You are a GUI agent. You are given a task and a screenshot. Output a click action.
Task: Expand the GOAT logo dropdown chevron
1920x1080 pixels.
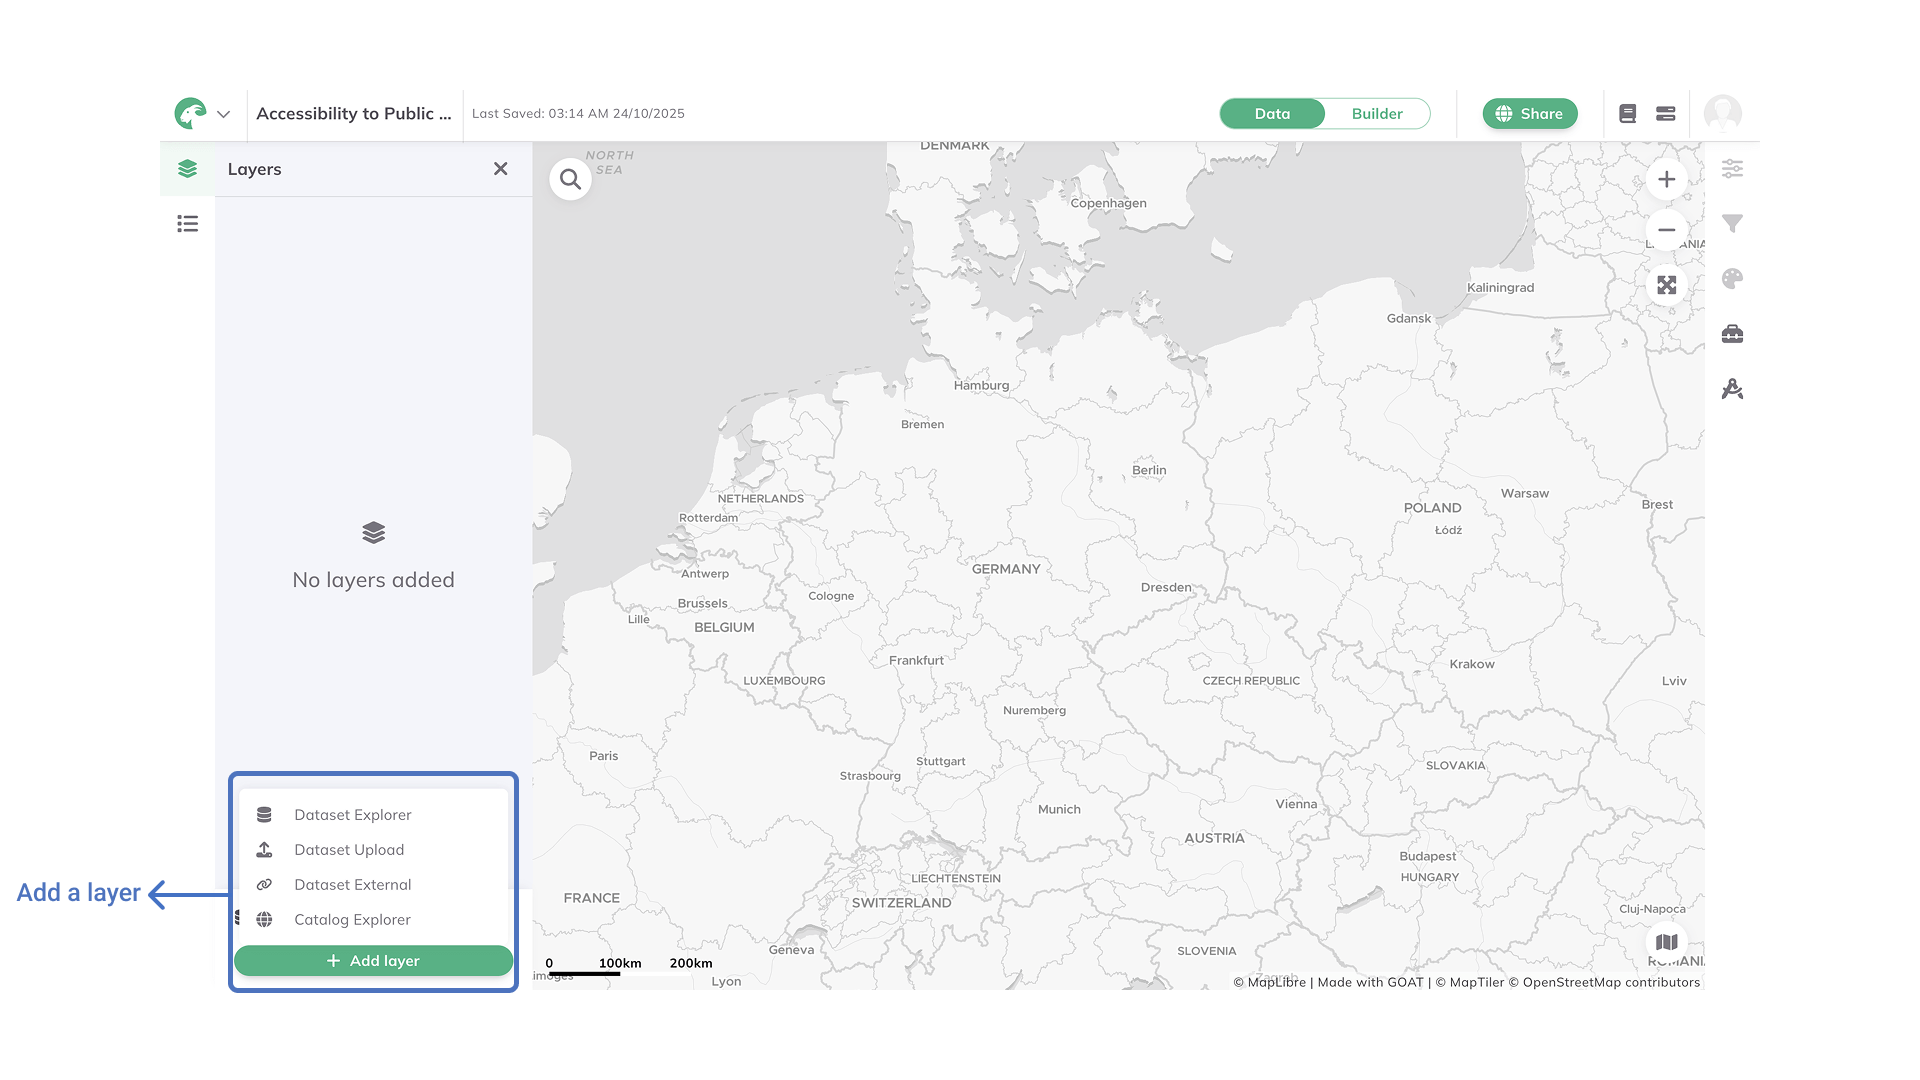tap(224, 114)
